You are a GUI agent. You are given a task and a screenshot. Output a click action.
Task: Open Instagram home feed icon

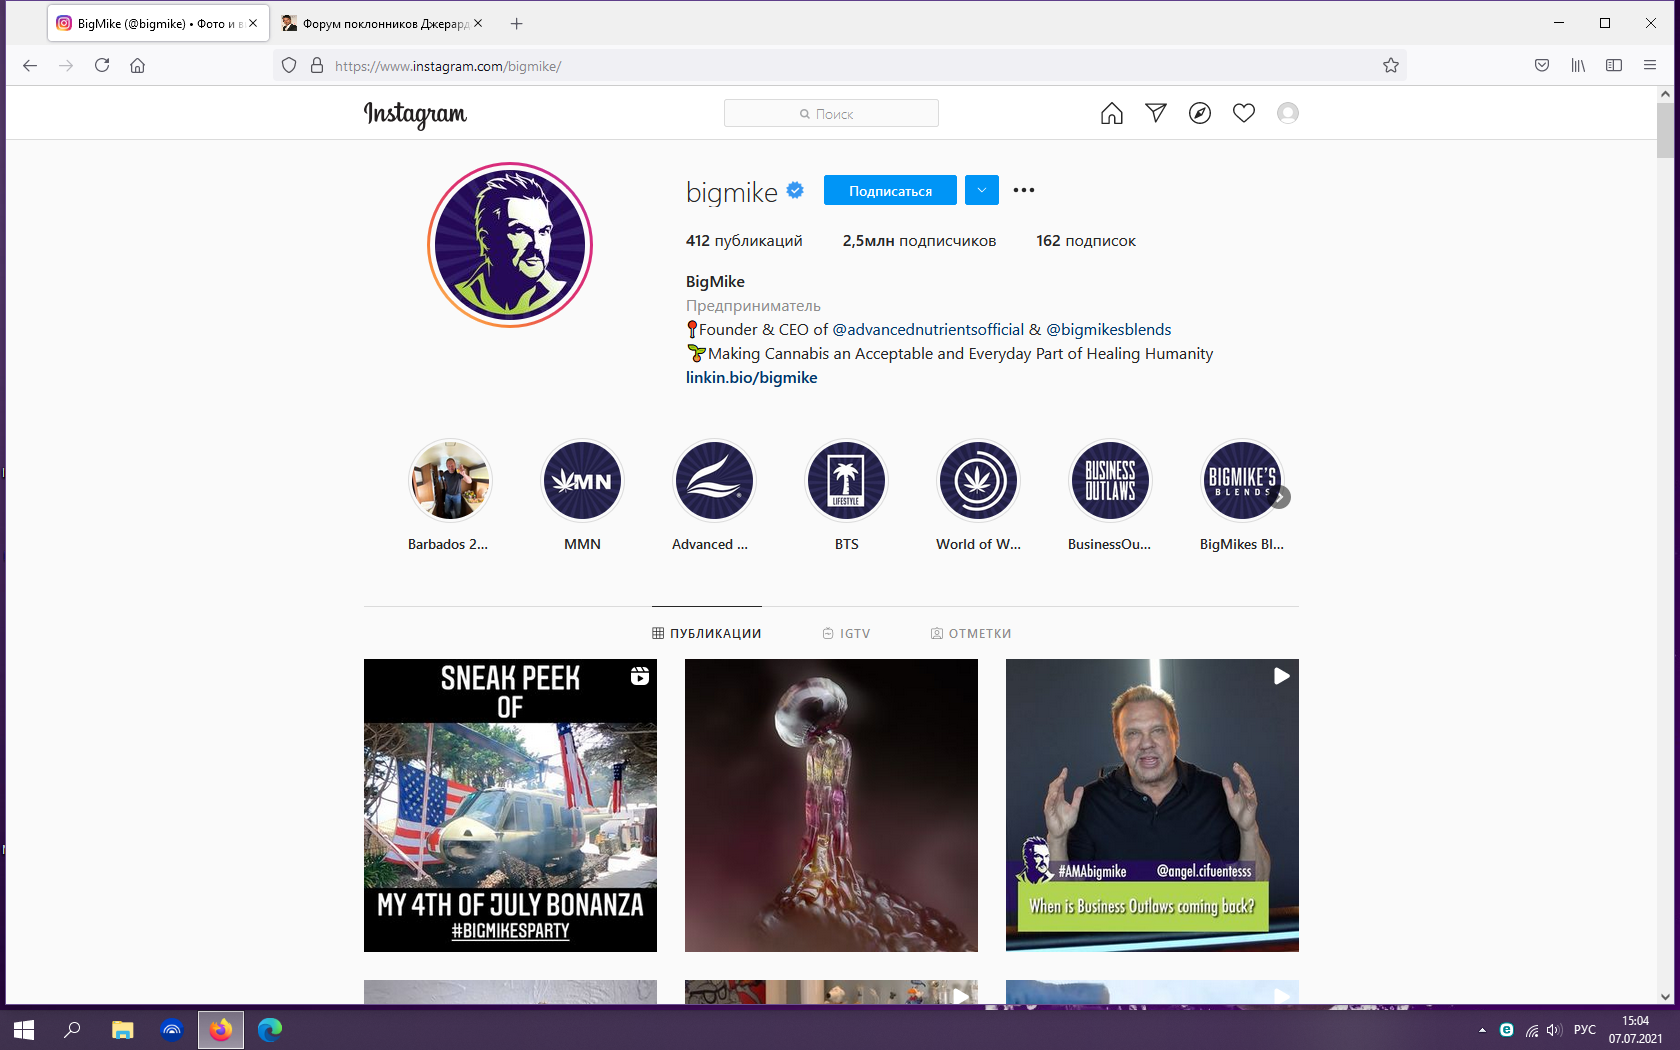pyautogui.click(x=1111, y=113)
